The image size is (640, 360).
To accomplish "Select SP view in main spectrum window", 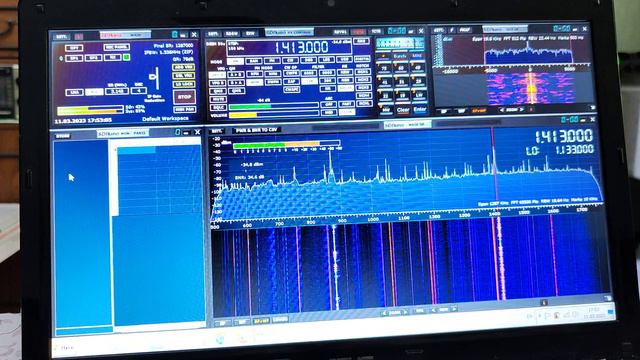I will pyautogui.click(x=222, y=322).
